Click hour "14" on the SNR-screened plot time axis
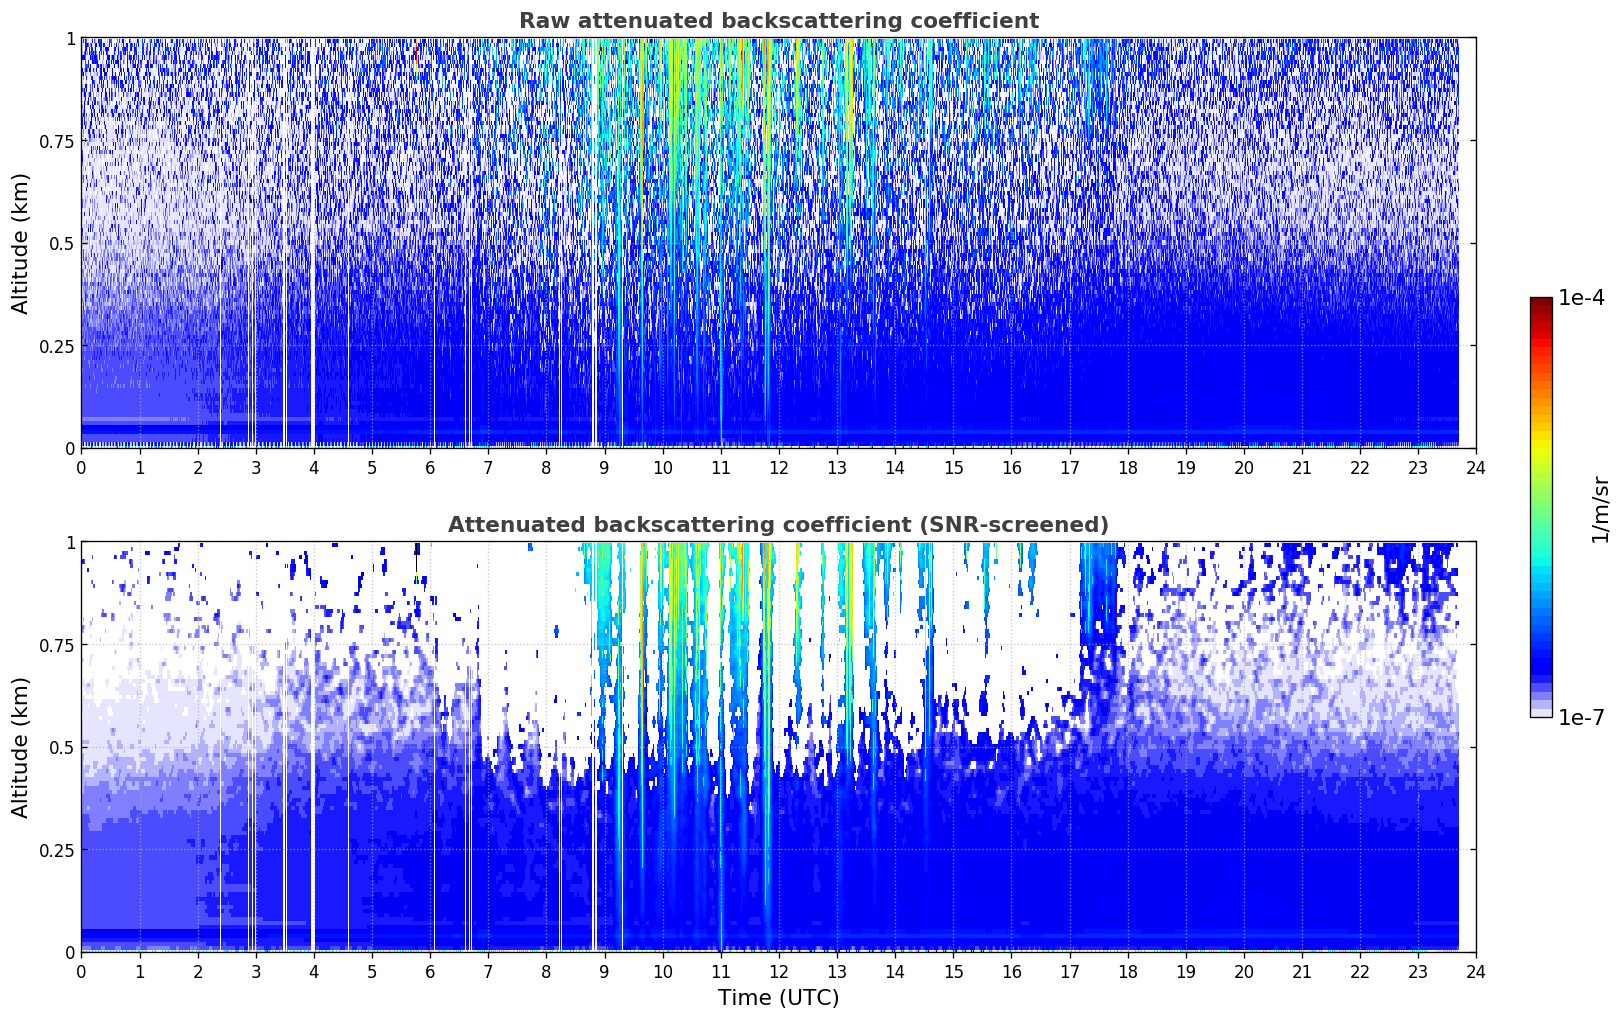 tap(895, 971)
